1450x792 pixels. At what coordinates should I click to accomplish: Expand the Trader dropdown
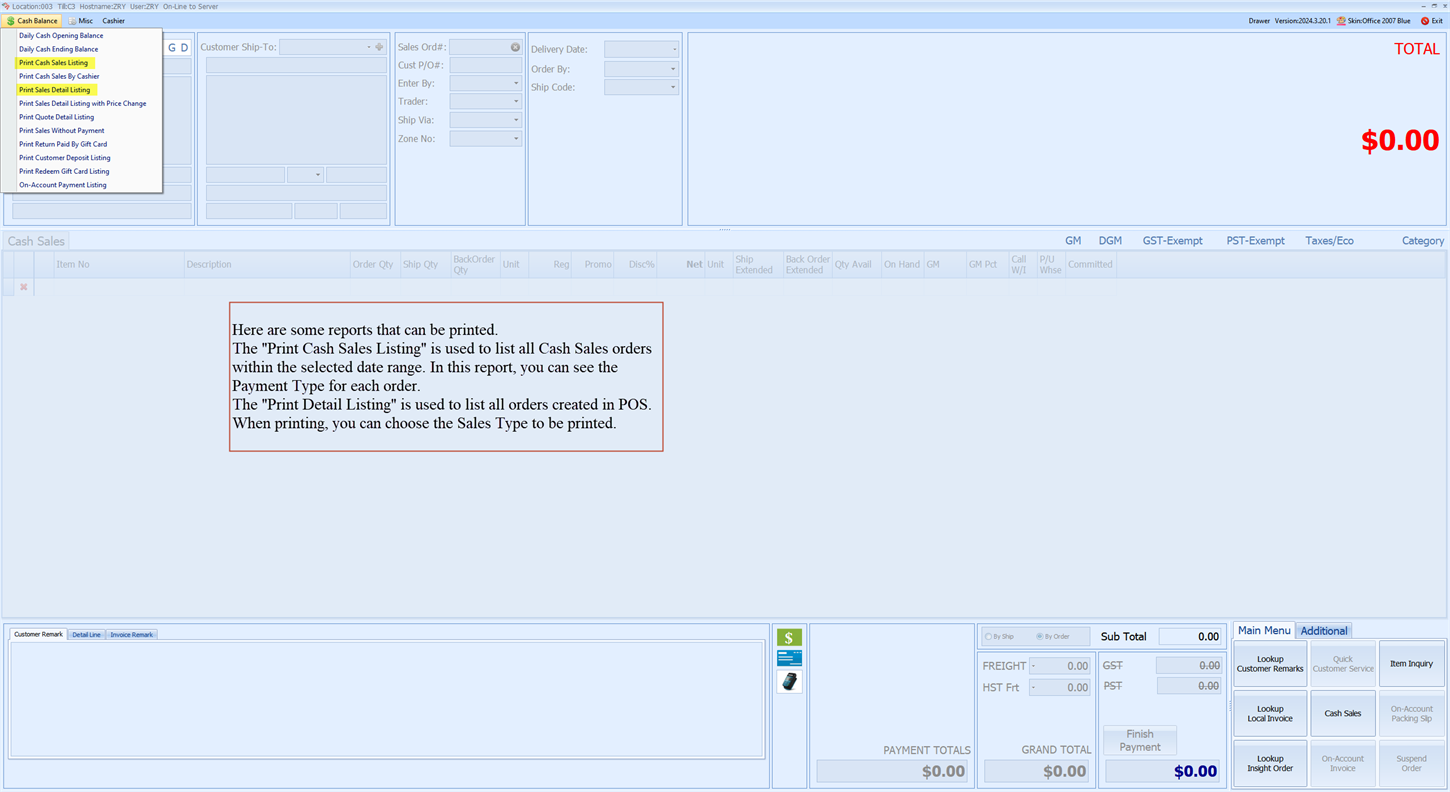[516, 102]
